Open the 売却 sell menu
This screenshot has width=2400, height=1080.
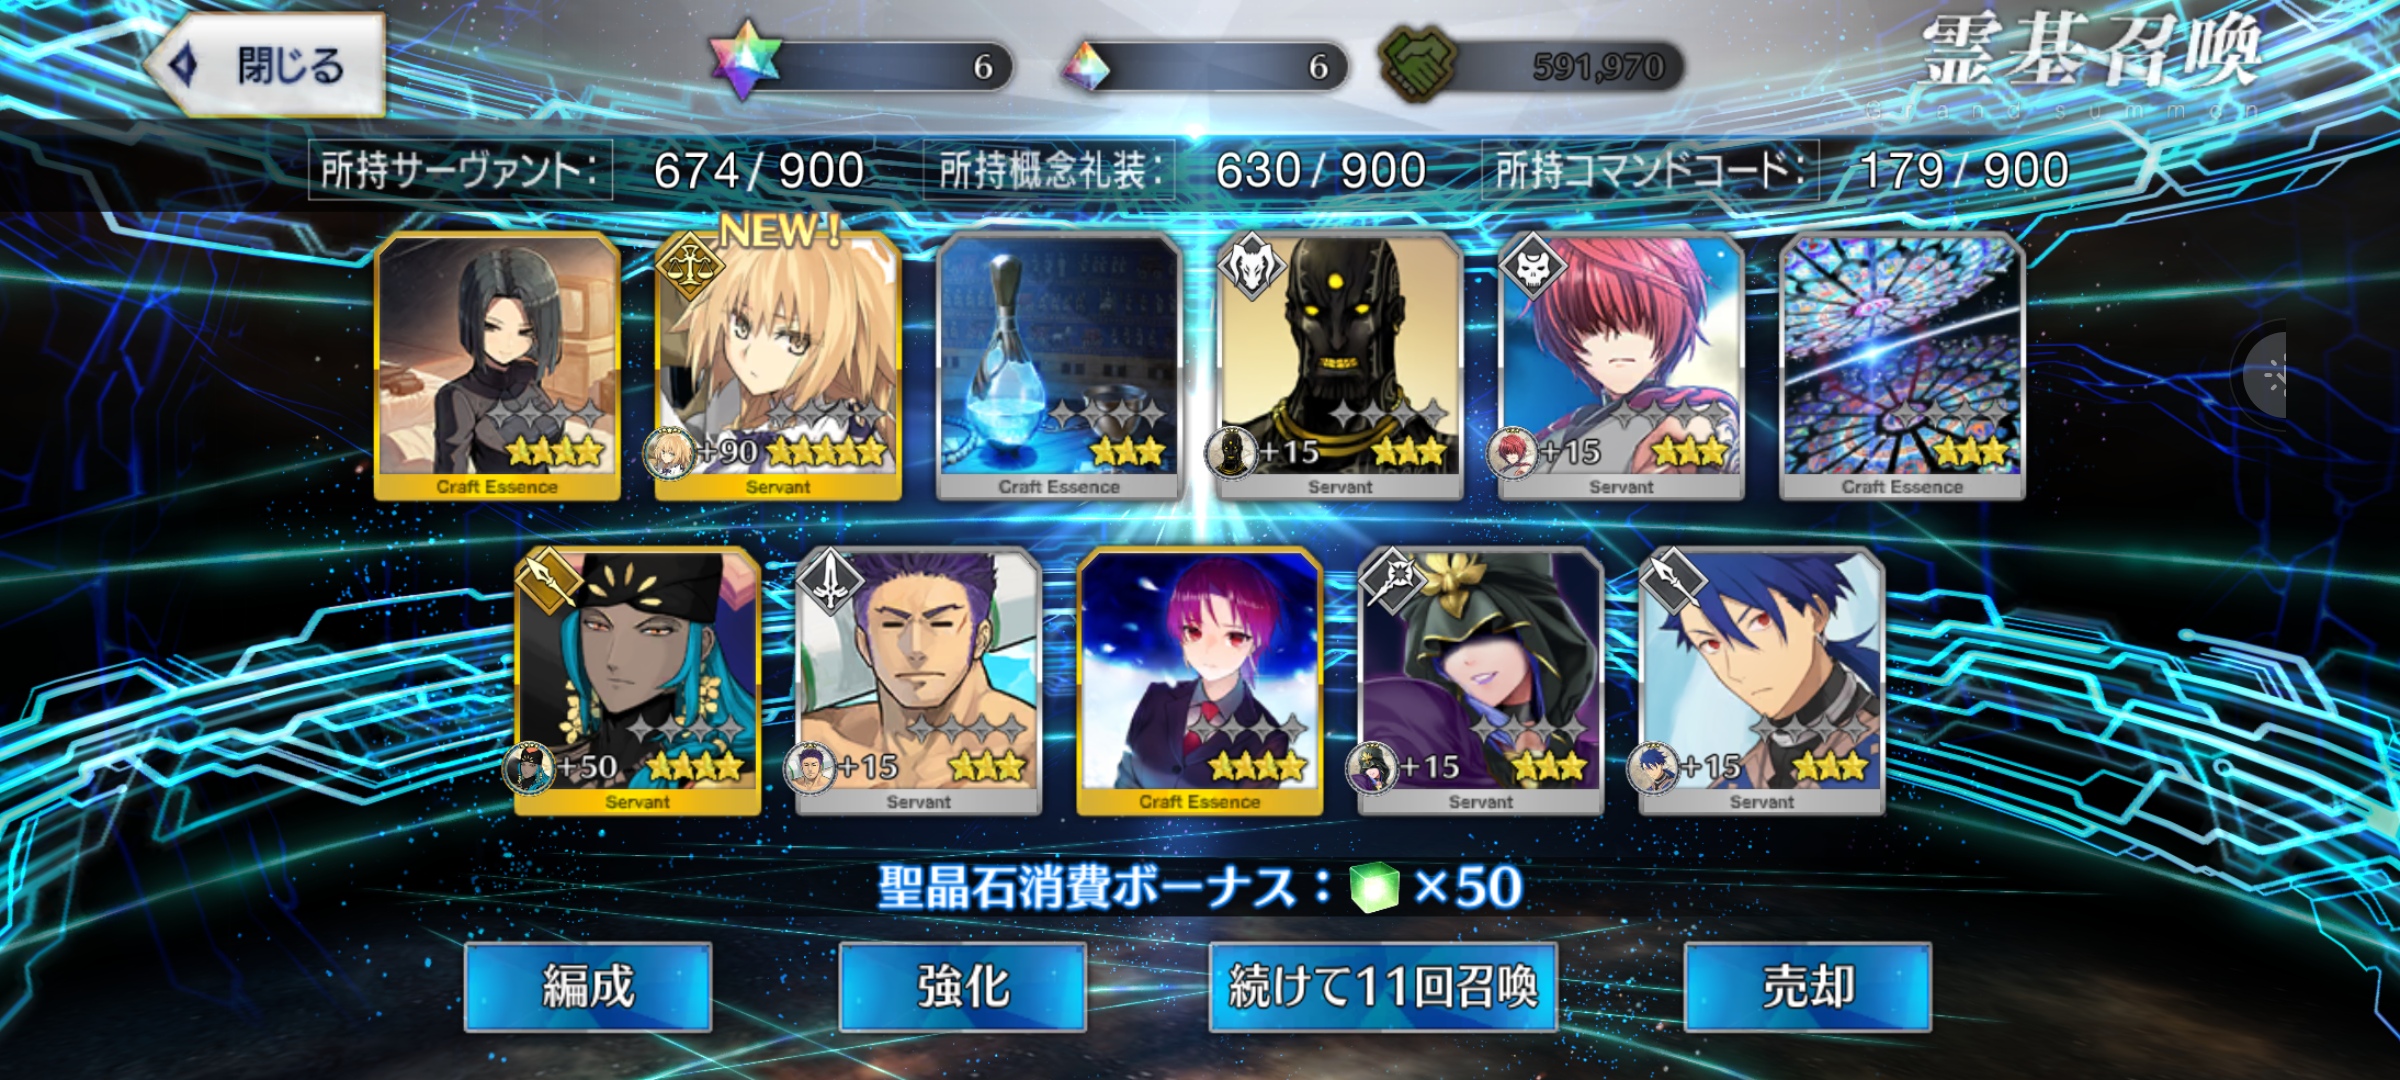(1808, 986)
